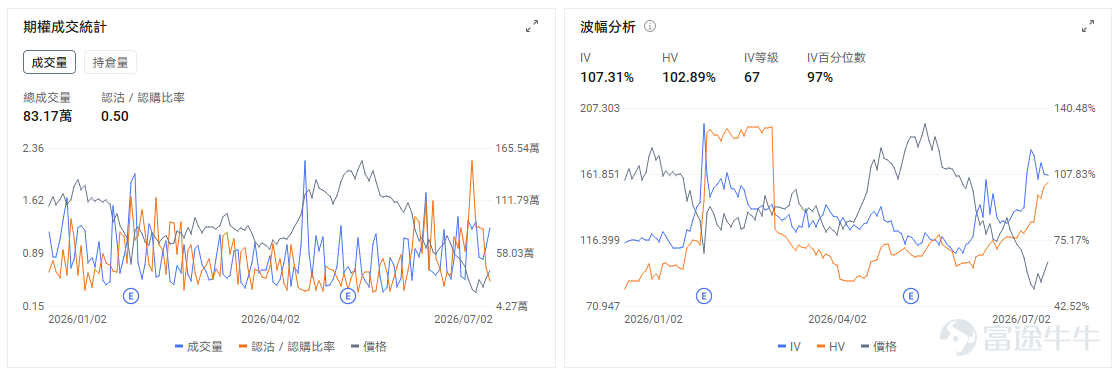Click first earnings E marker in volatility chart
Screen dimensions: 1120x374
pyautogui.click(x=704, y=295)
